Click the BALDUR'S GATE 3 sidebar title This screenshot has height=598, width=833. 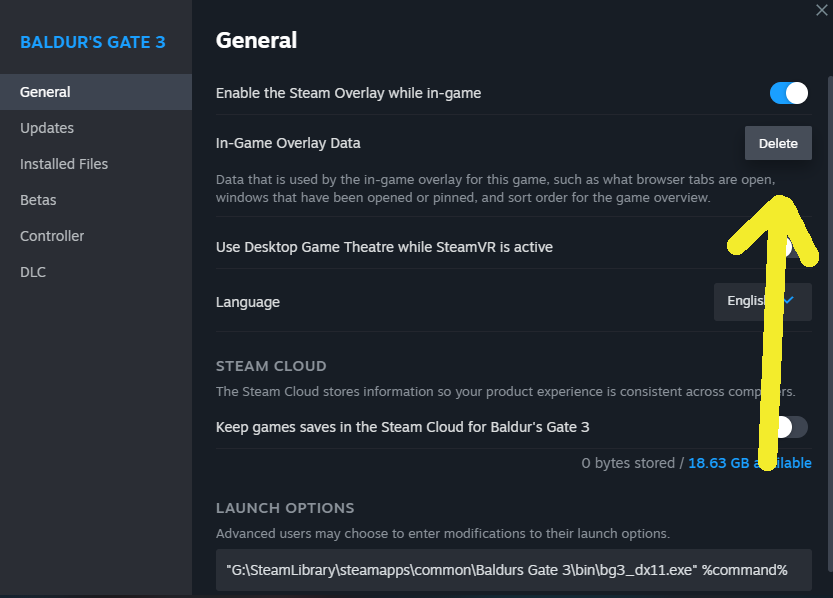(93, 42)
